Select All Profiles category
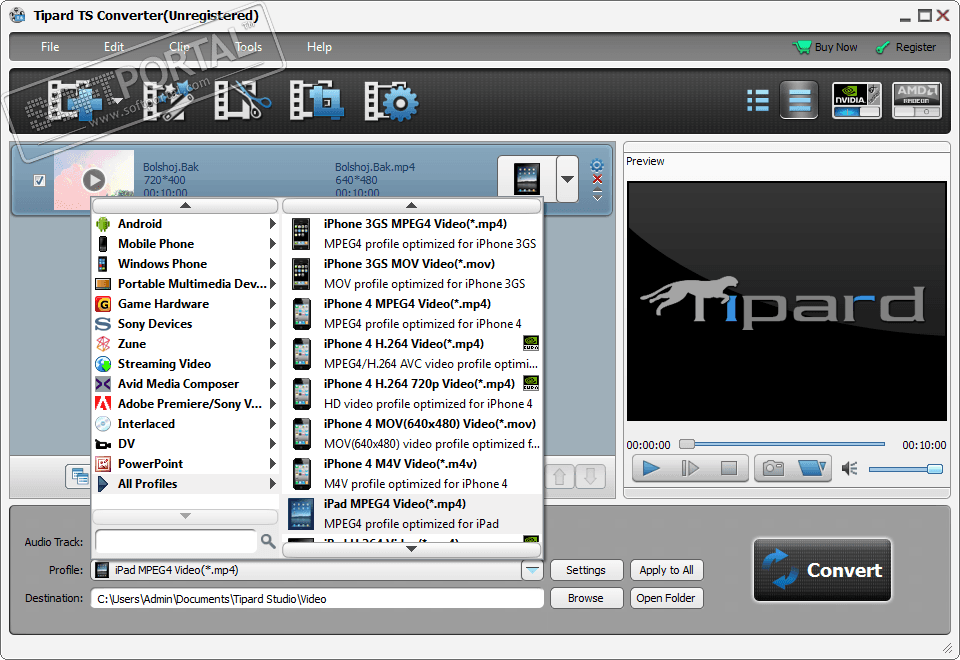Viewport: 960px width, 660px height. point(186,484)
